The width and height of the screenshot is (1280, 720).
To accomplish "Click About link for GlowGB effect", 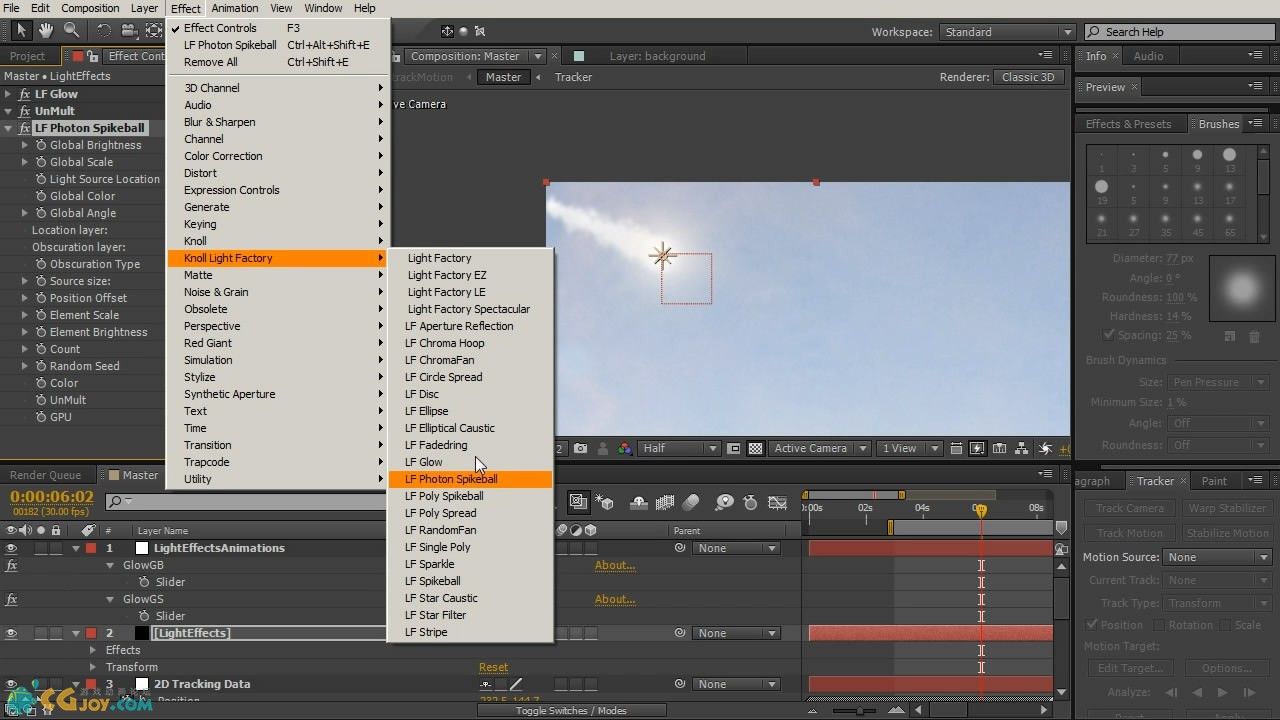I will point(615,565).
